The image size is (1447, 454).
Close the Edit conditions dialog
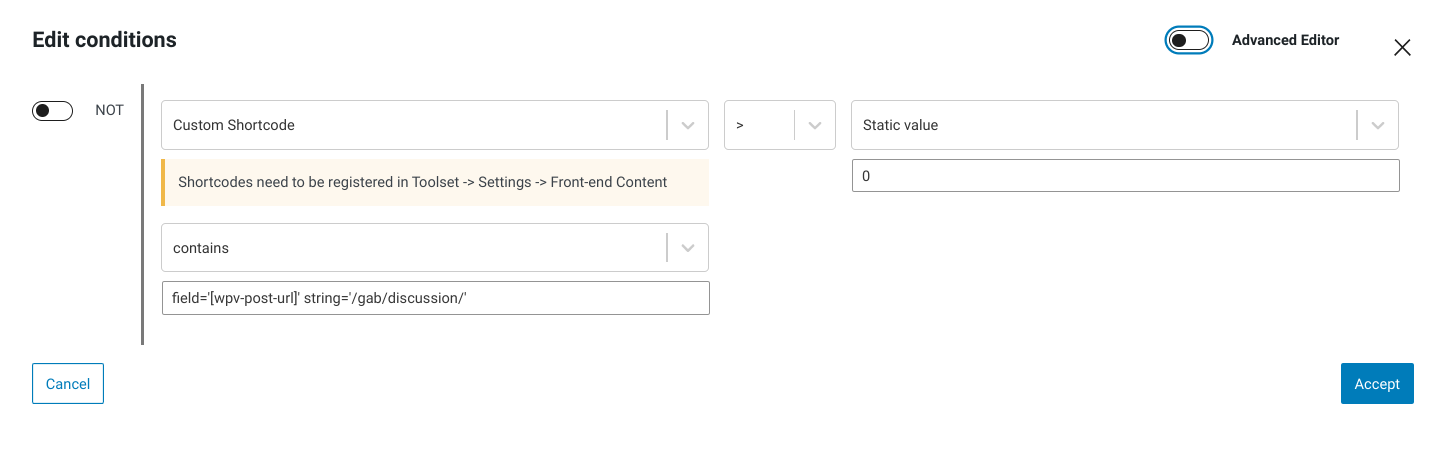(x=1402, y=47)
